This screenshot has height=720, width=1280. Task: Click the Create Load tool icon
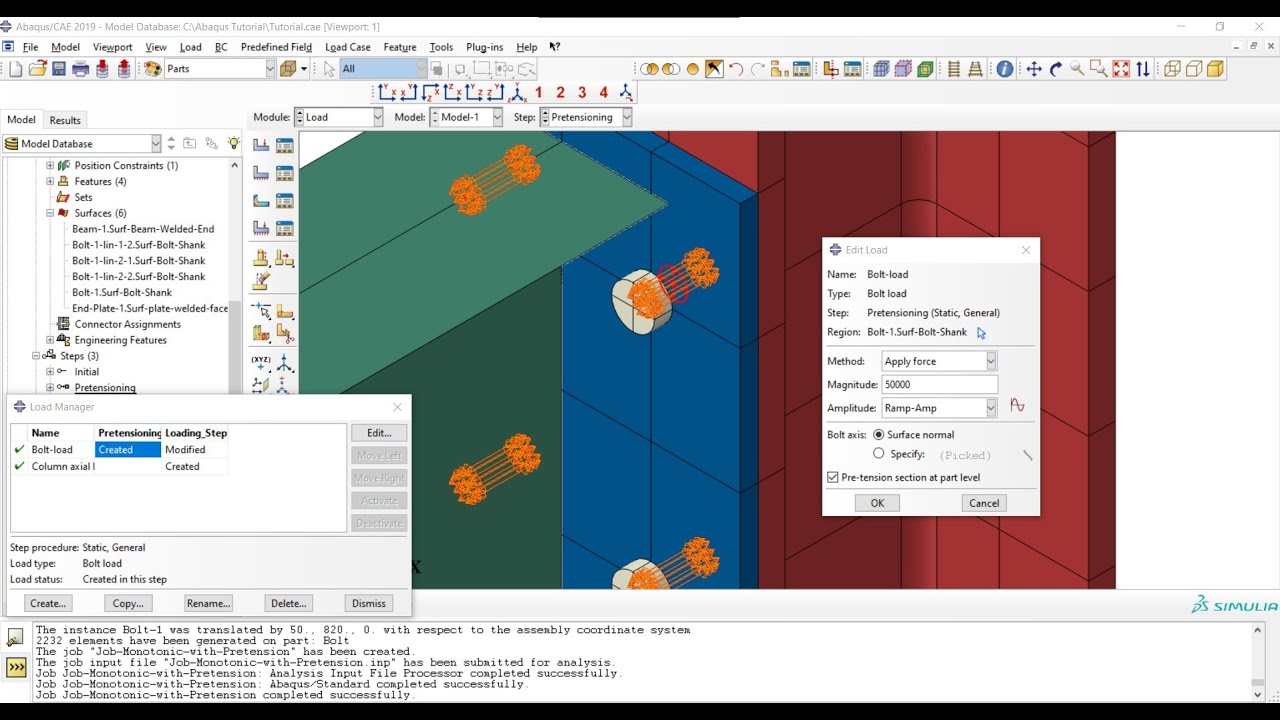(x=261, y=145)
